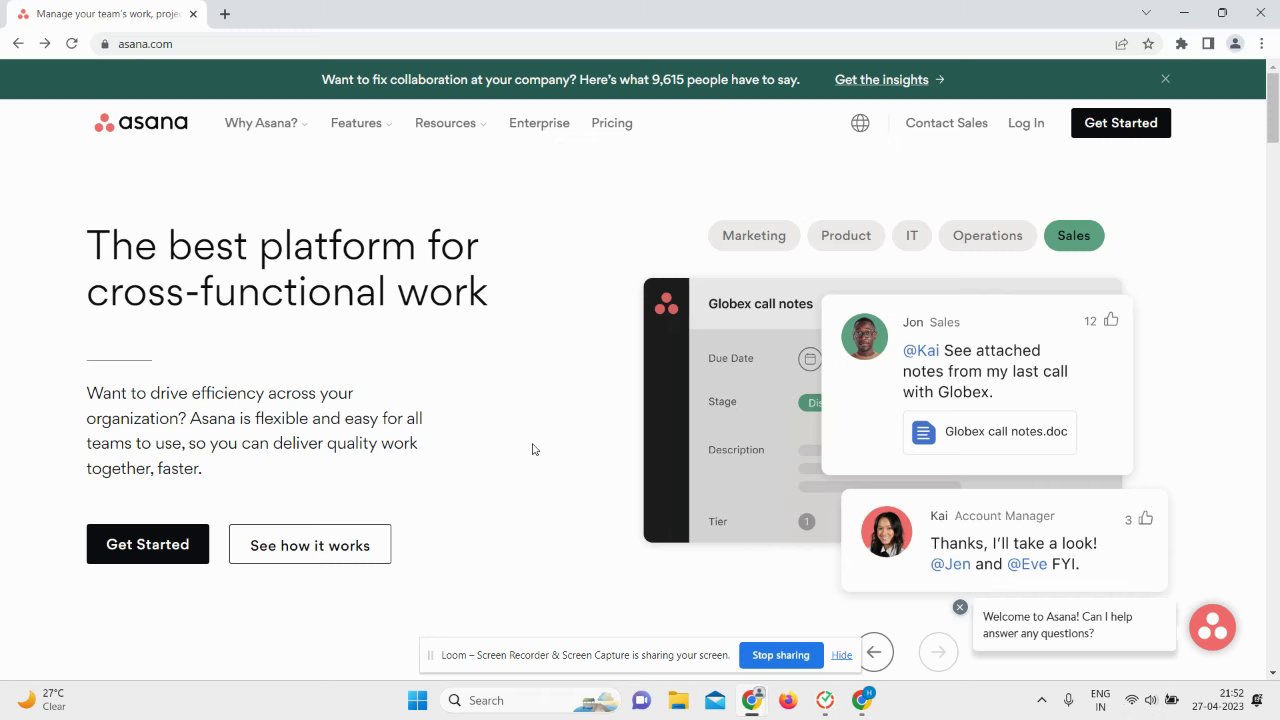Click the See how it works button
Viewport: 1280px width, 720px height.
pyautogui.click(x=310, y=545)
